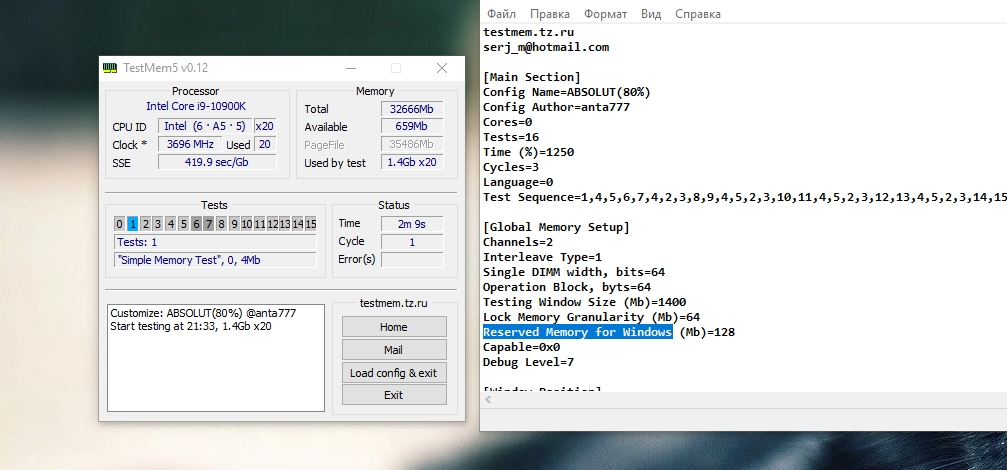Click the Cycle value field
The image size is (1007, 470).
(412, 241)
